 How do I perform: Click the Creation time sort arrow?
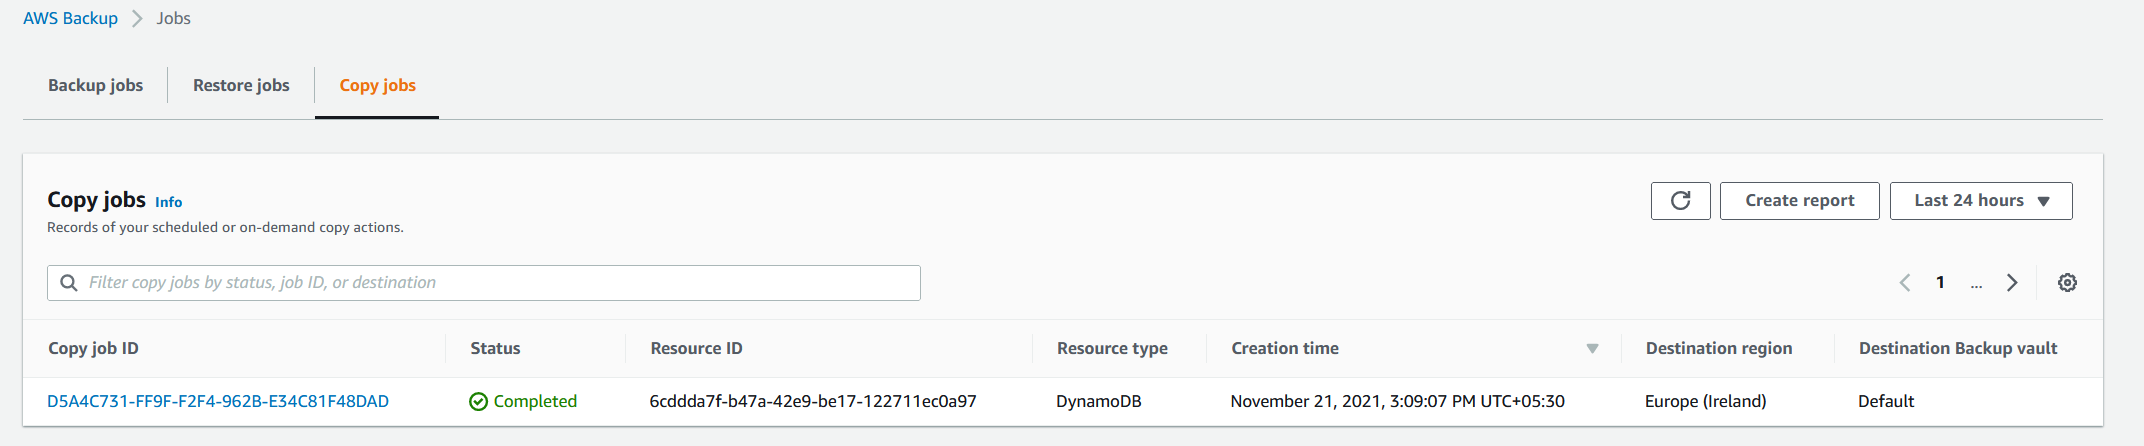pos(1592,348)
